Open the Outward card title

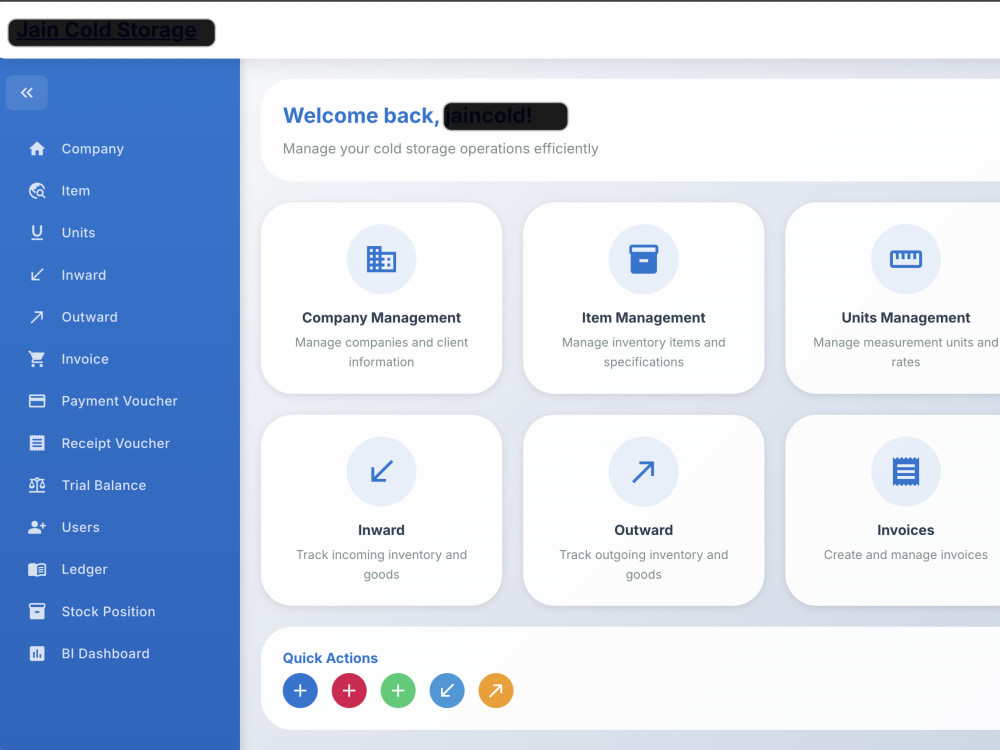pyautogui.click(x=643, y=530)
